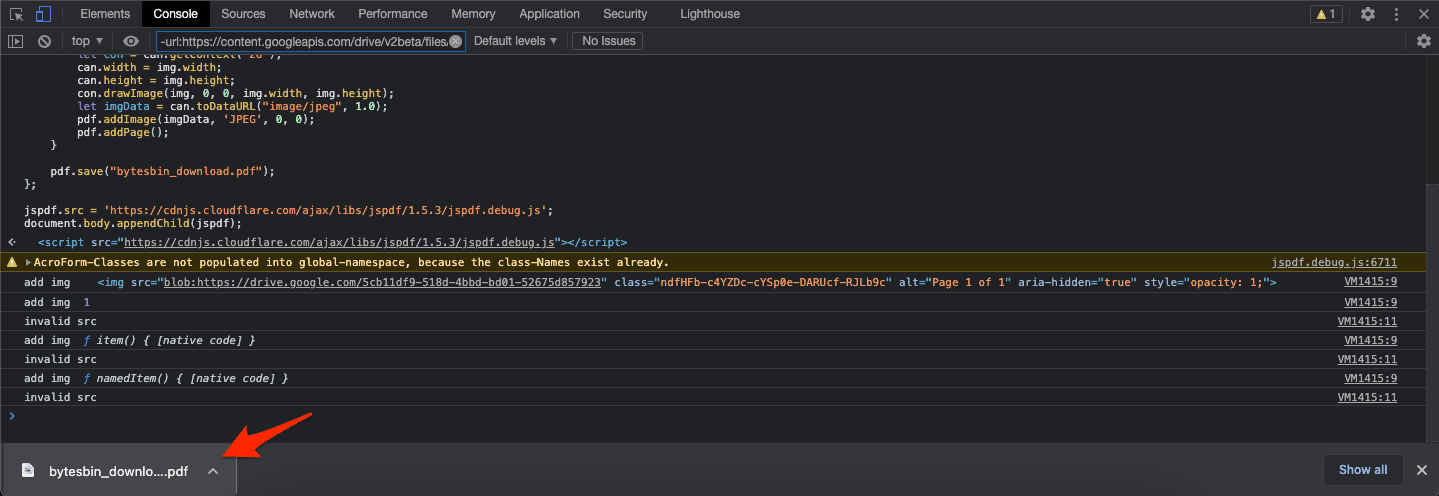Click the console filter input field
The width and height of the screenshot is (1439, 496).
(300, 41)
